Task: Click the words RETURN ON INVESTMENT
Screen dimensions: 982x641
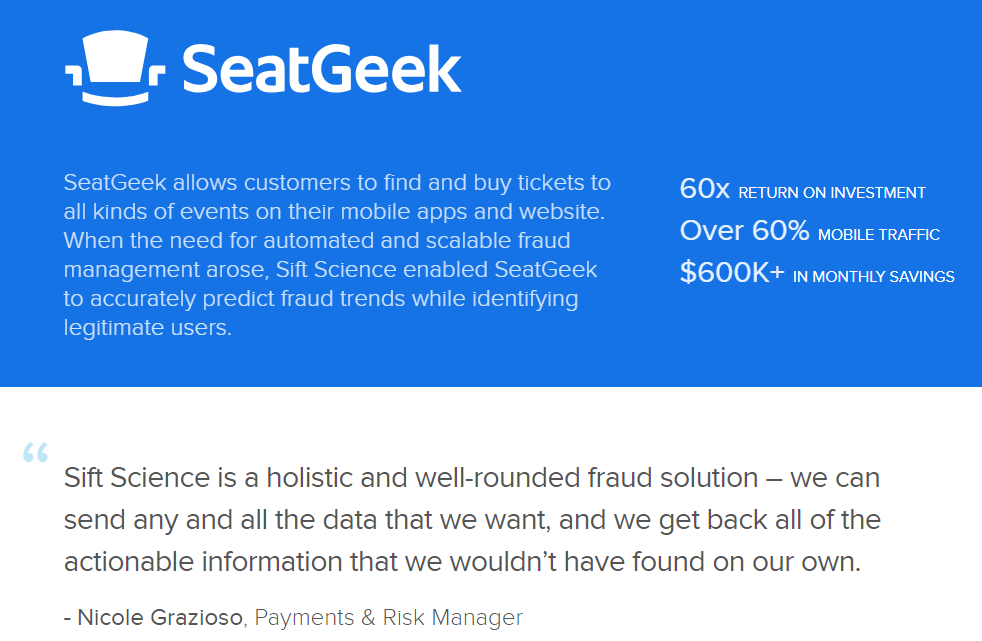Action: coord(832,193)
